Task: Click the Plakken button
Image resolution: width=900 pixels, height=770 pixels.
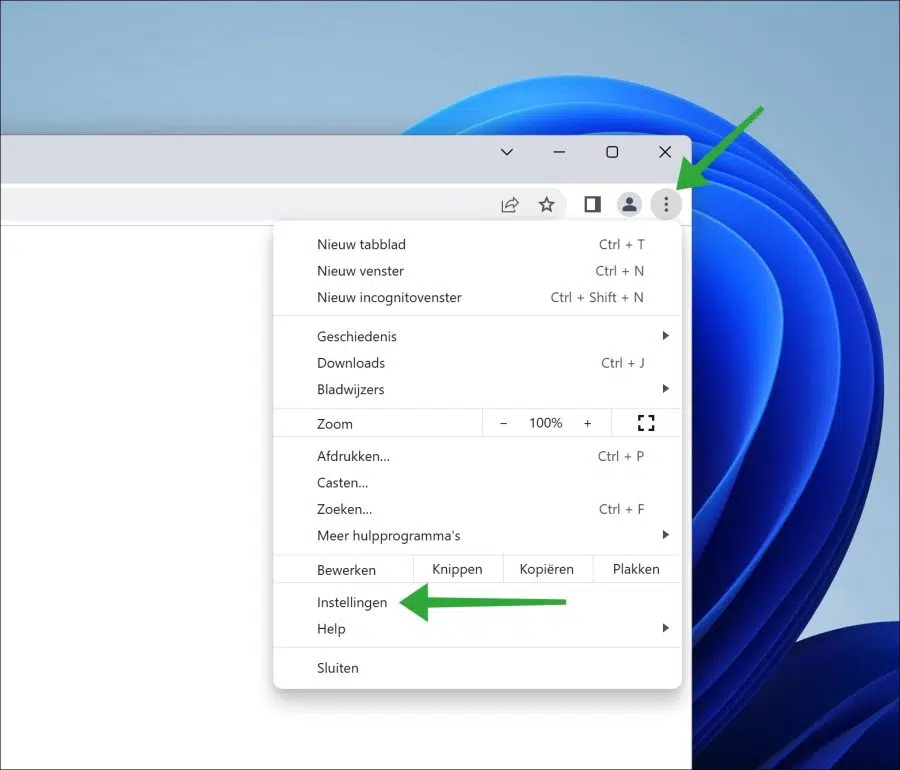Action: tap(636, 569)
